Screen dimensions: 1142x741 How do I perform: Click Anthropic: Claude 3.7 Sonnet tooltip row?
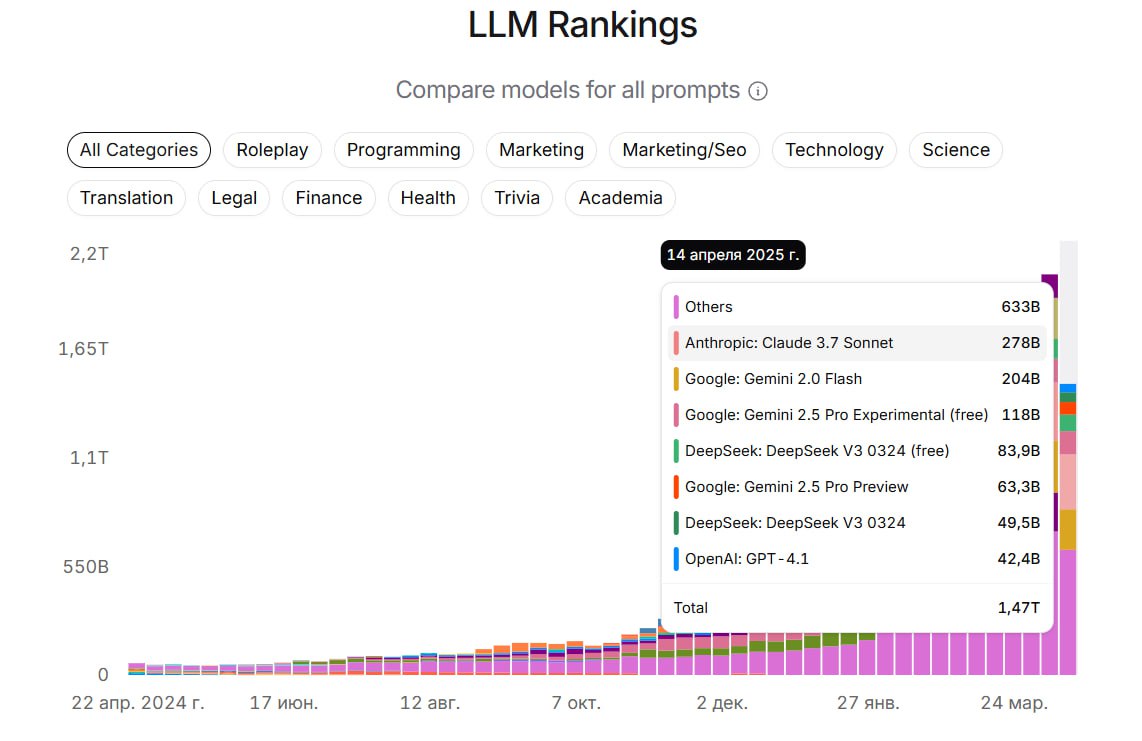[x=856, y=343]
